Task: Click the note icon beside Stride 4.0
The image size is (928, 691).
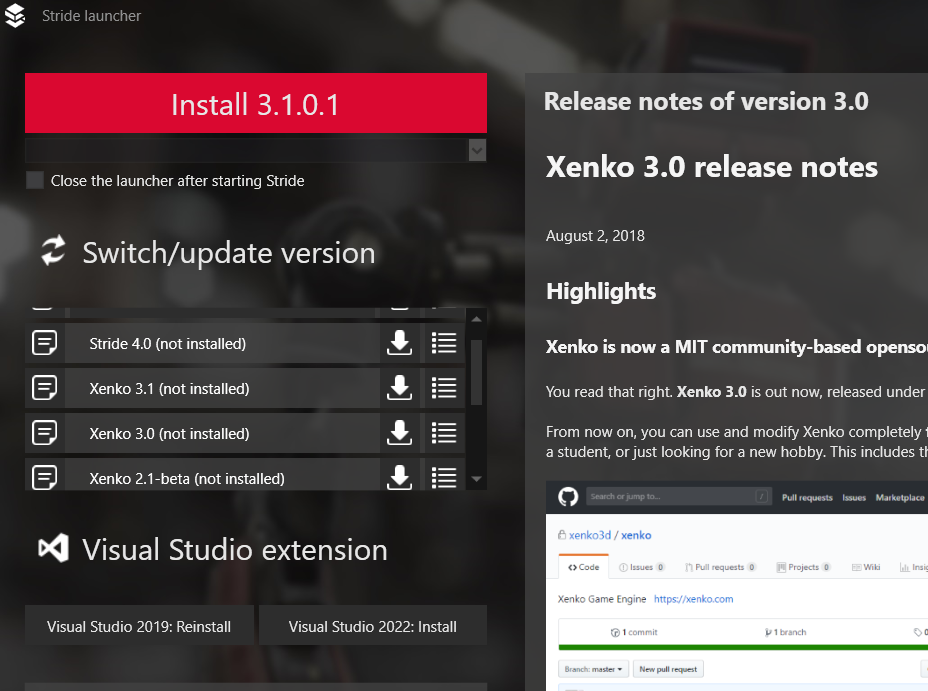Action: pyautogui.click(x=44, y=343)
